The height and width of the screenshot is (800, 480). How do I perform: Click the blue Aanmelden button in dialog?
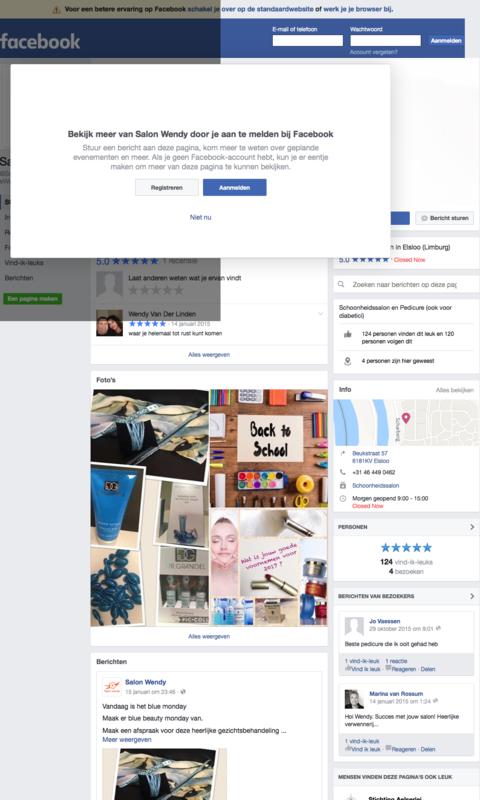tap(235, 188)
